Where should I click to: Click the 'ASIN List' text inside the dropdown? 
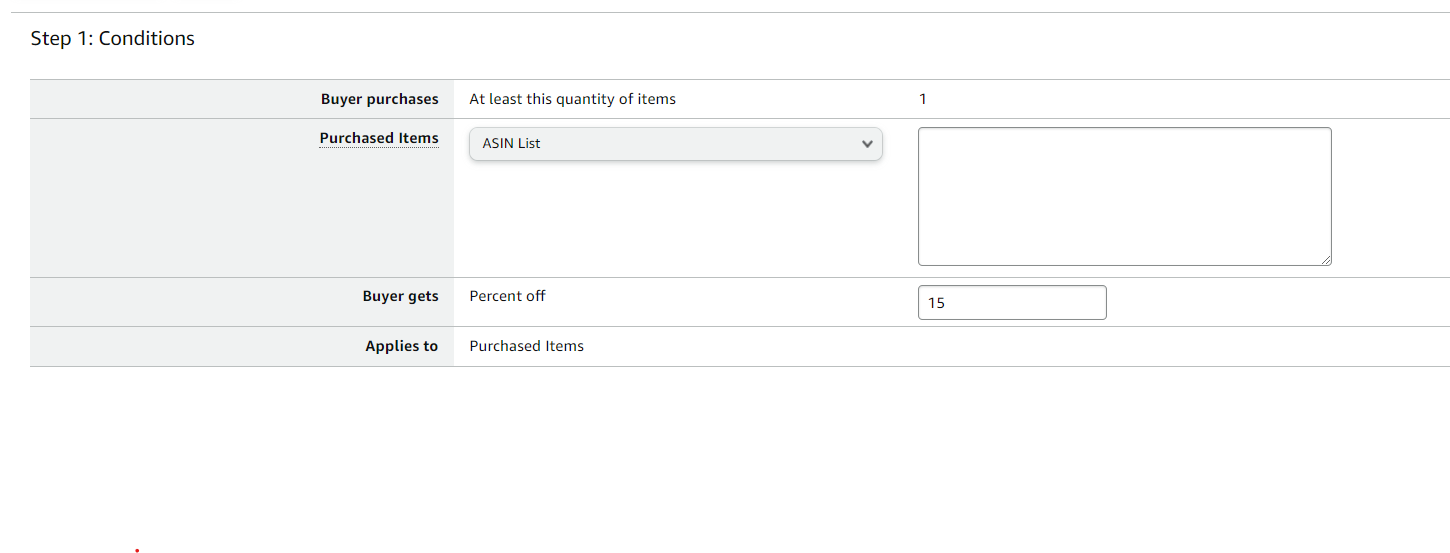tap(511, 144)
